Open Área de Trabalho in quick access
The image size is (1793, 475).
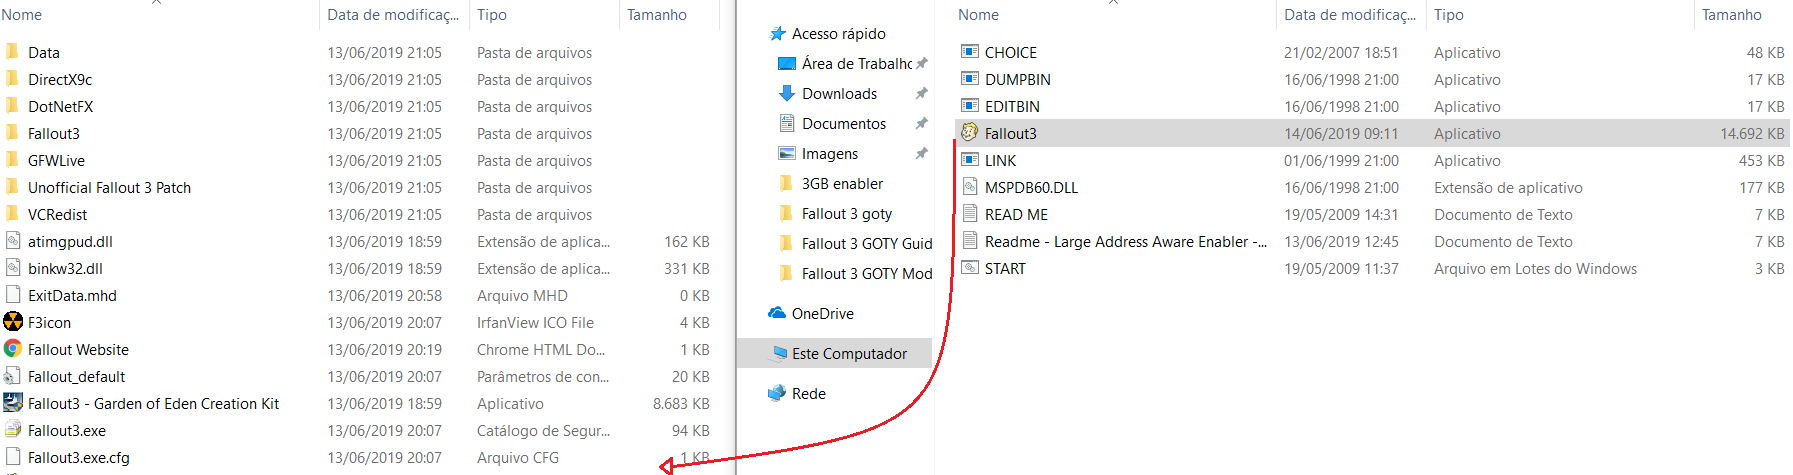click(856, 63)
